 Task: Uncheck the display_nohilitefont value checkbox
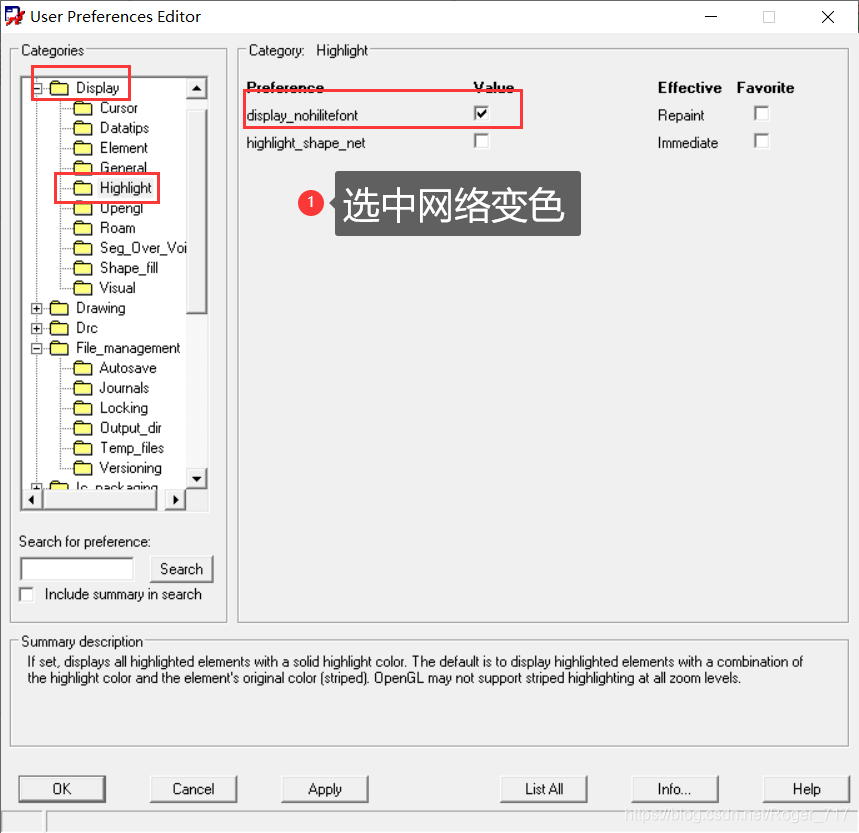click(482, 114)
